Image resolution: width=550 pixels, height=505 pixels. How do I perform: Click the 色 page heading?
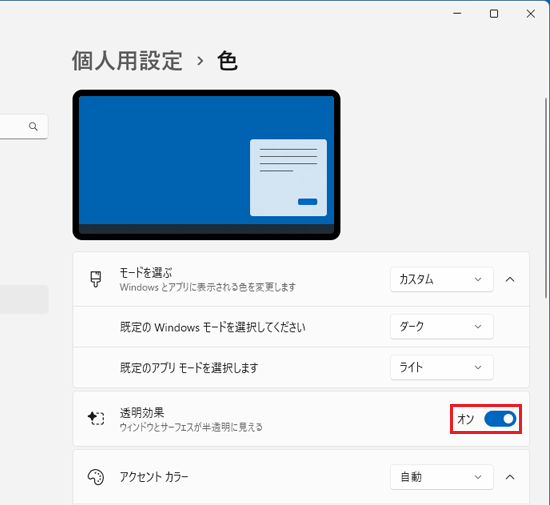pyautogui.click(x=227, y=61)
